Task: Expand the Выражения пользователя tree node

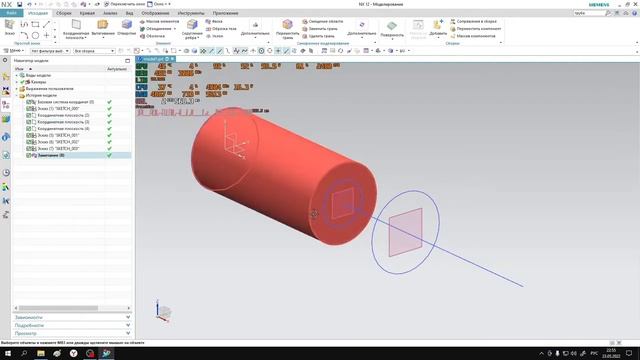Action: (x=17, y=89)
